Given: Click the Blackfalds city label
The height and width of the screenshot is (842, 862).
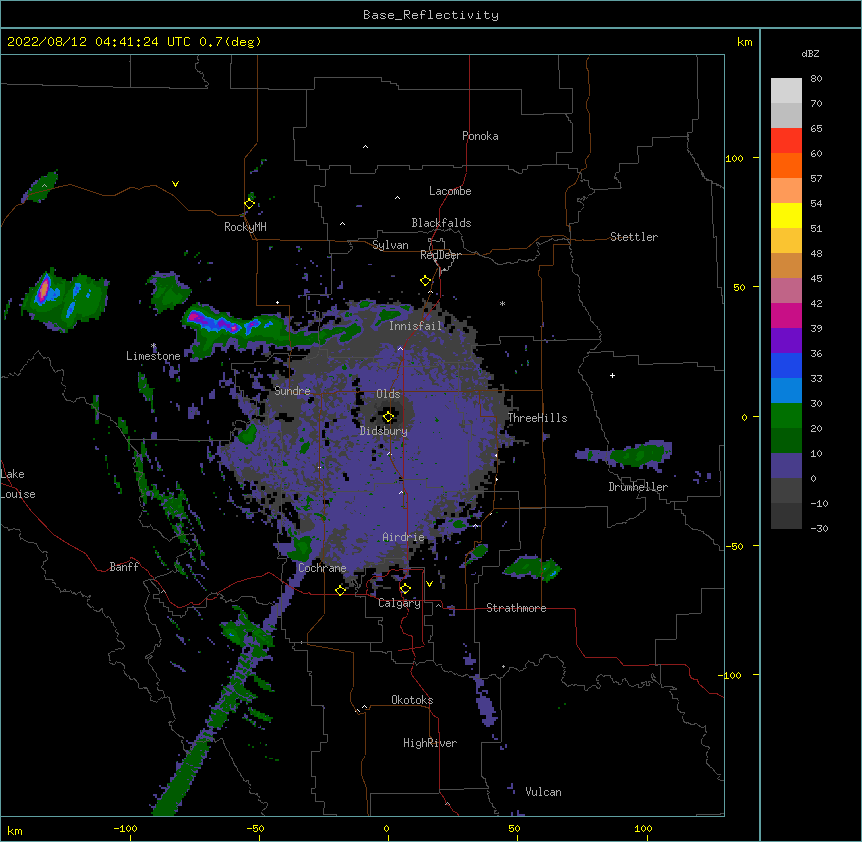Looking at the screenshot, I should [441, 223].
